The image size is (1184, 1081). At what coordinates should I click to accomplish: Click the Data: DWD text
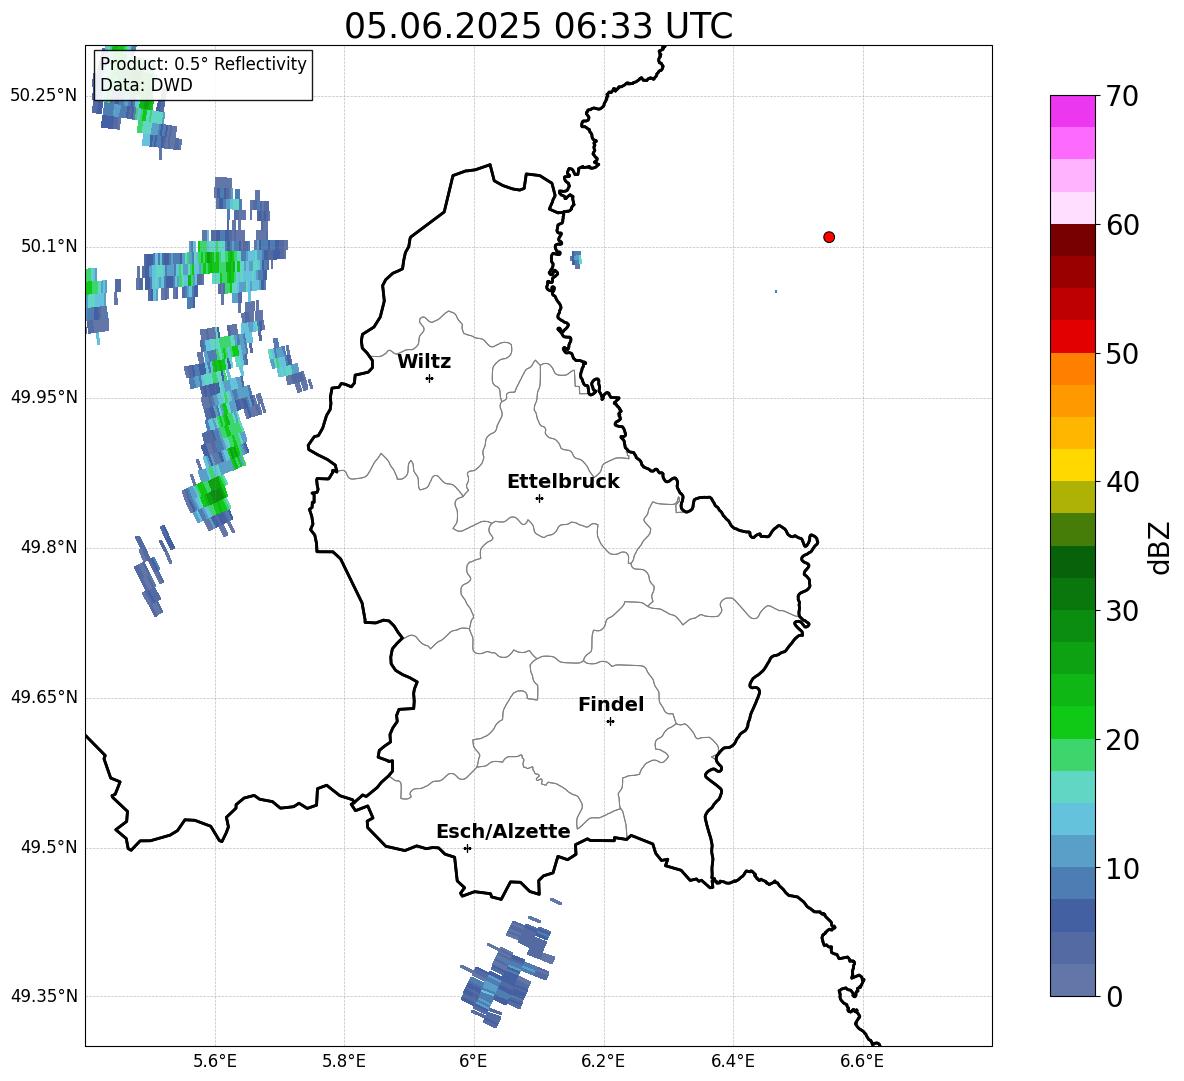coord(146,85)
